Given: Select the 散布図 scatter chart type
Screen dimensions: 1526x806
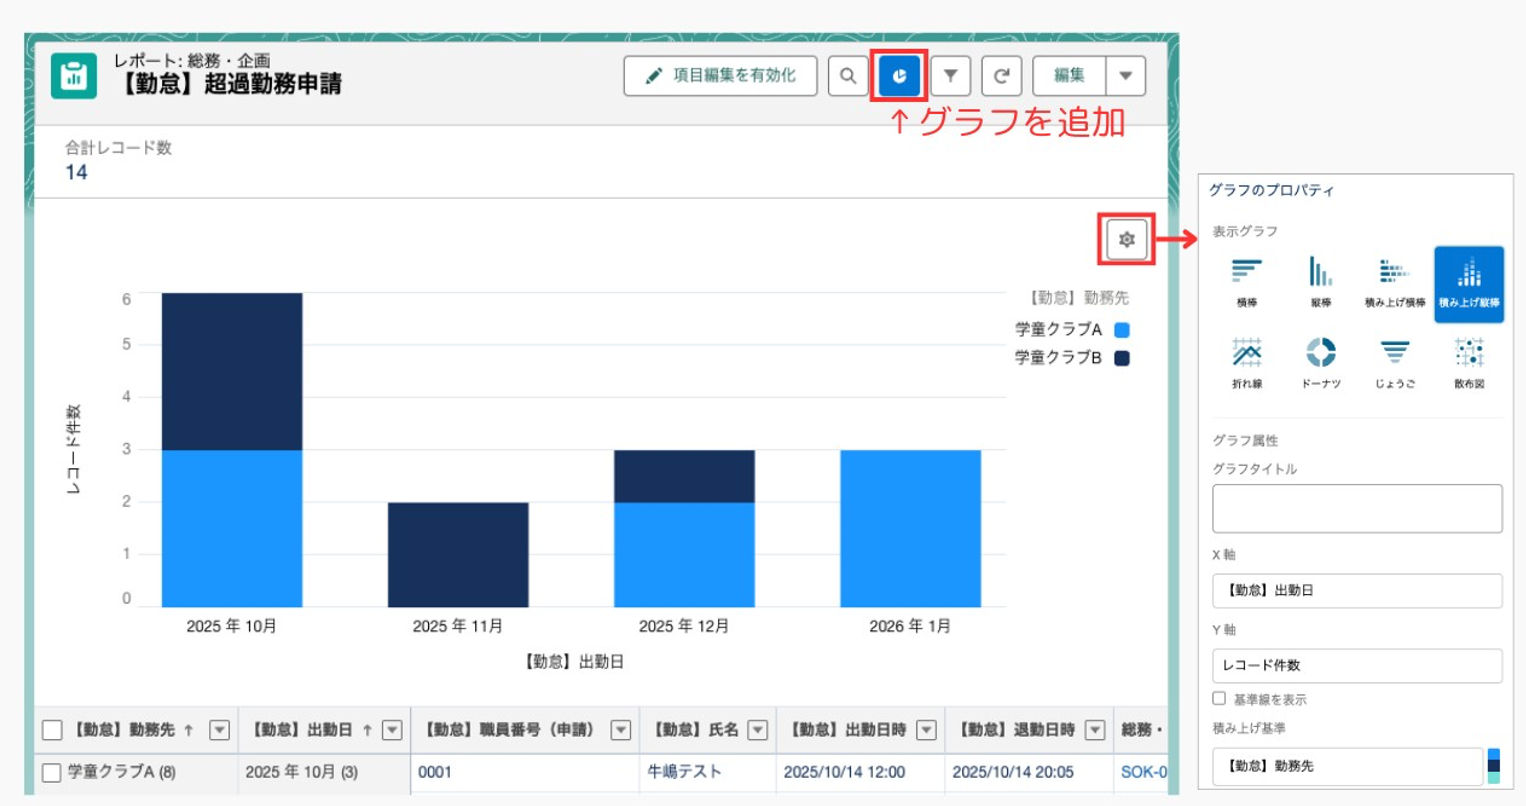Looking at the screenshot, I should coord(1469,362).
